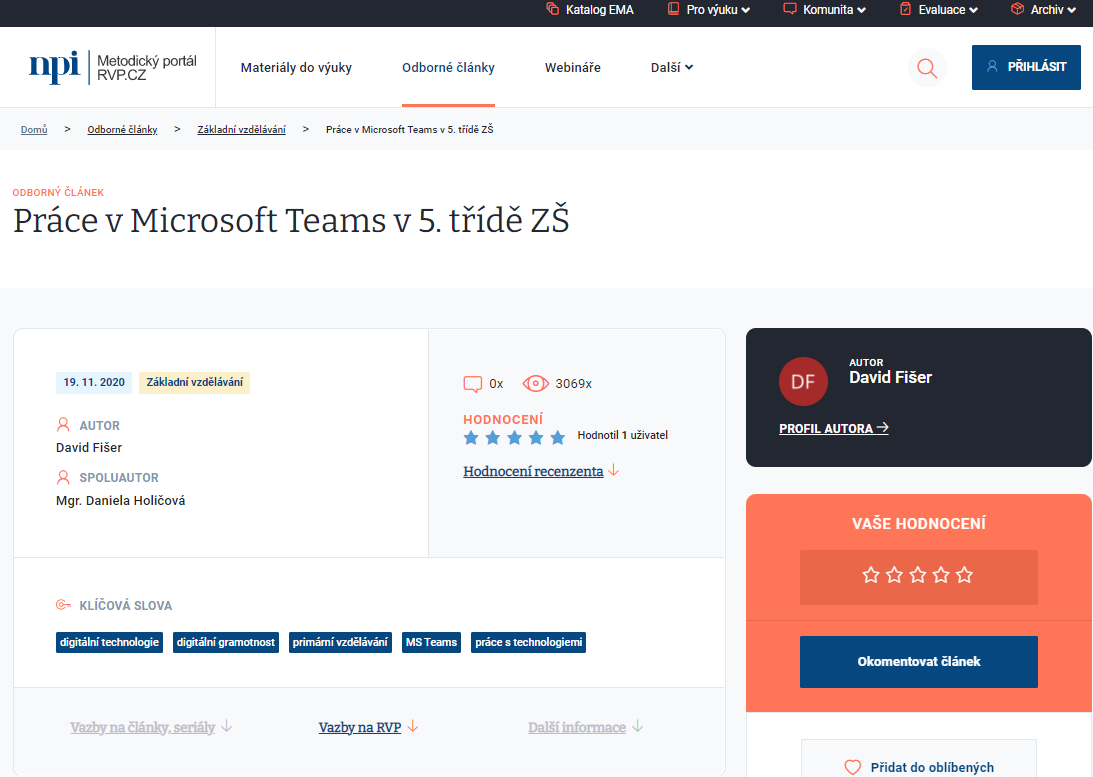Select the first star in Vaše hodnocení
Screen dimensions: 1093x777
(x=871, y=575)
